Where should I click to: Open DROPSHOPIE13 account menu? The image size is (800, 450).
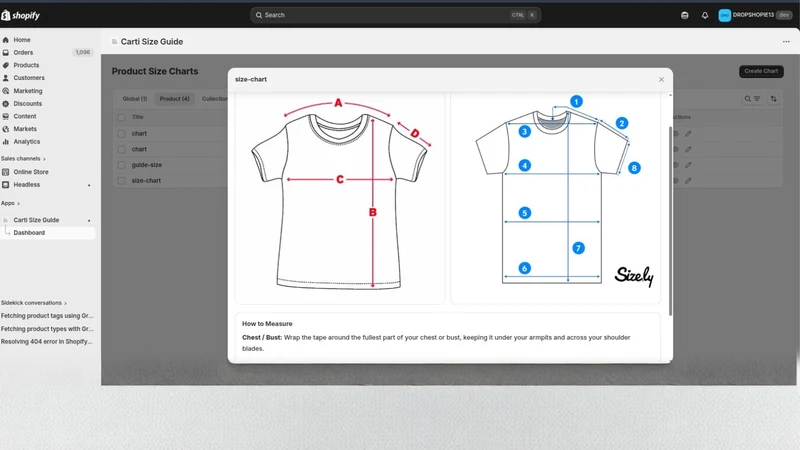755,15
